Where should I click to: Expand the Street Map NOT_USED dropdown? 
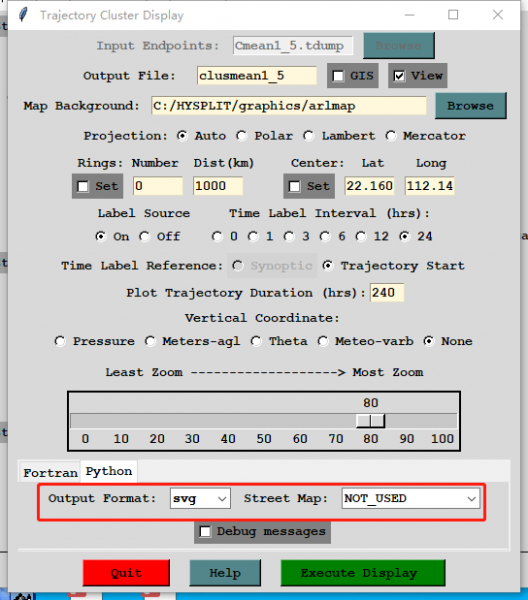pyautogui.click(x=411, y=498)
